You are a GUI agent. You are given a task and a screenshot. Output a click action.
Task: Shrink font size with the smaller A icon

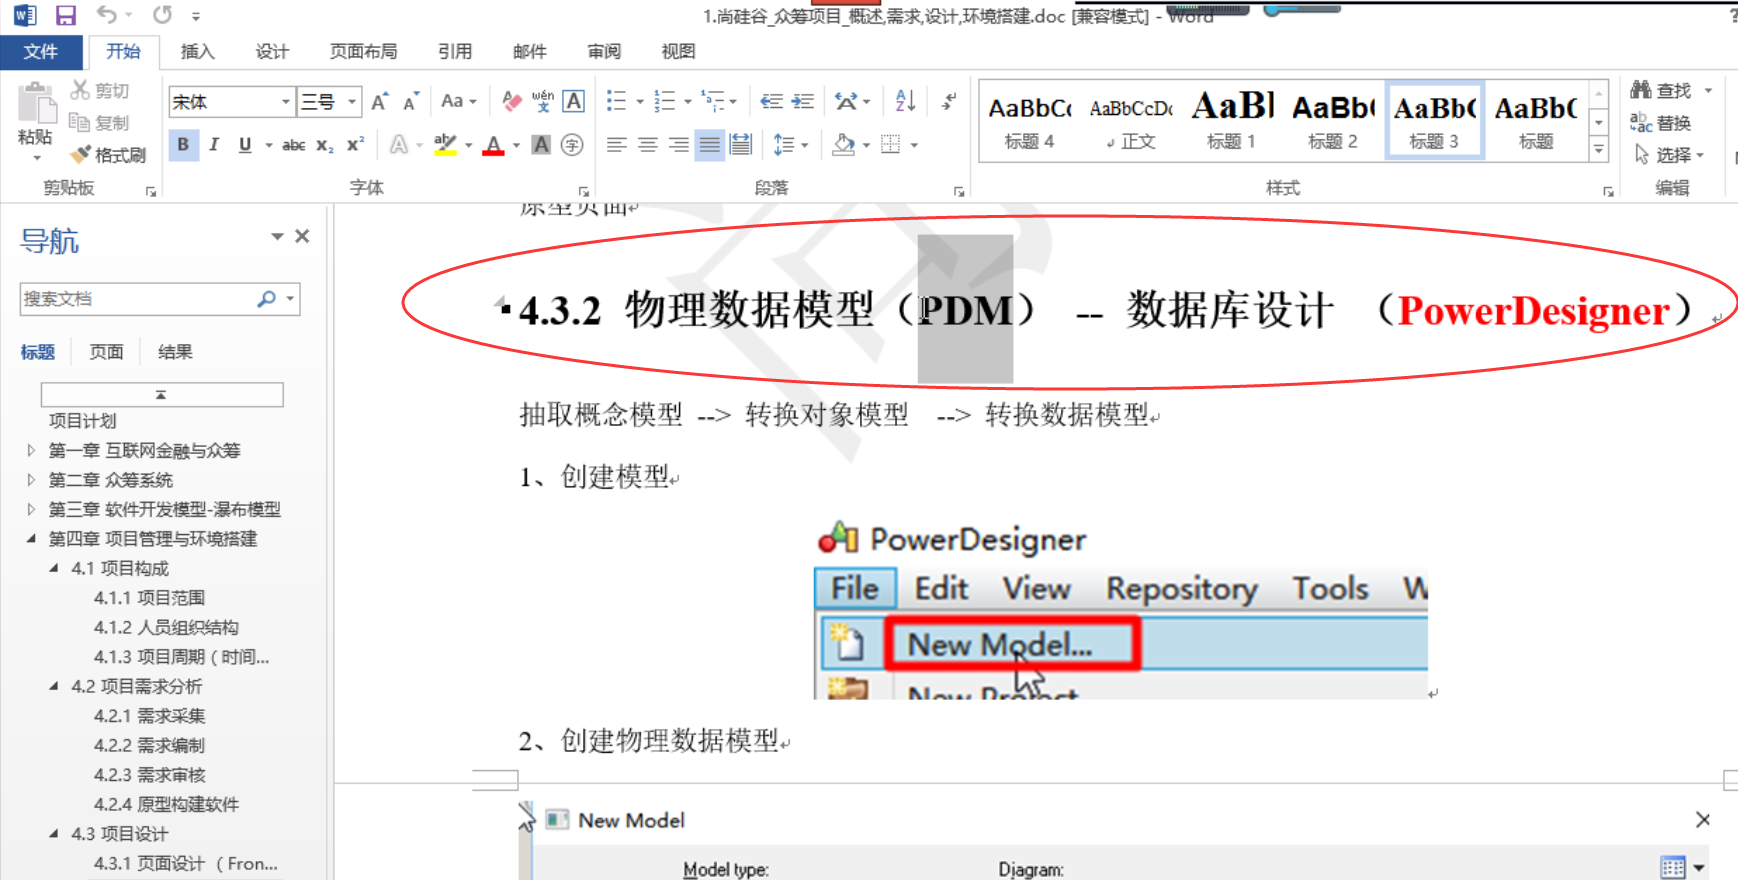[x=411, y=101]
